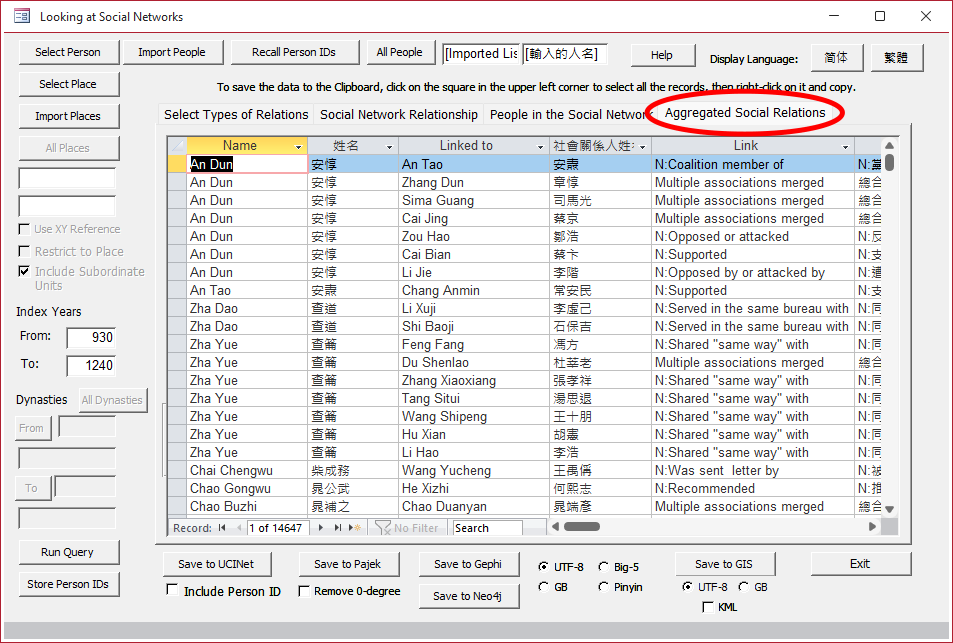
Task: Click the Access form icon in title bar
Action: 21,16
